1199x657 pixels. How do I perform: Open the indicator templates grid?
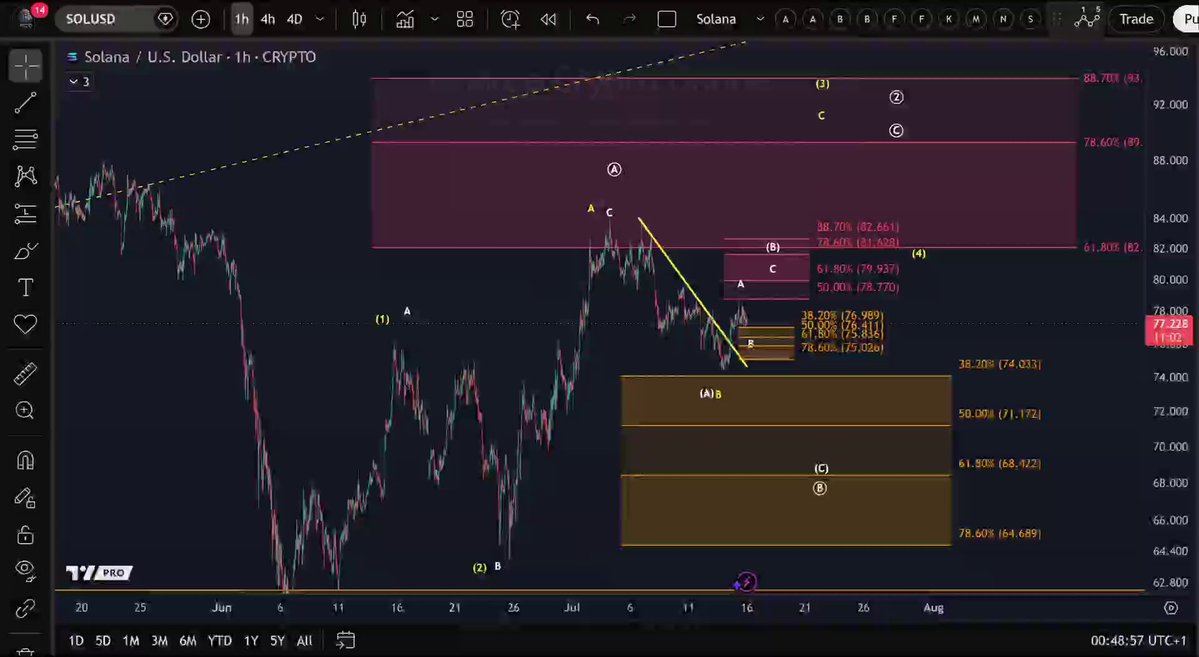(x=464, y=19)
